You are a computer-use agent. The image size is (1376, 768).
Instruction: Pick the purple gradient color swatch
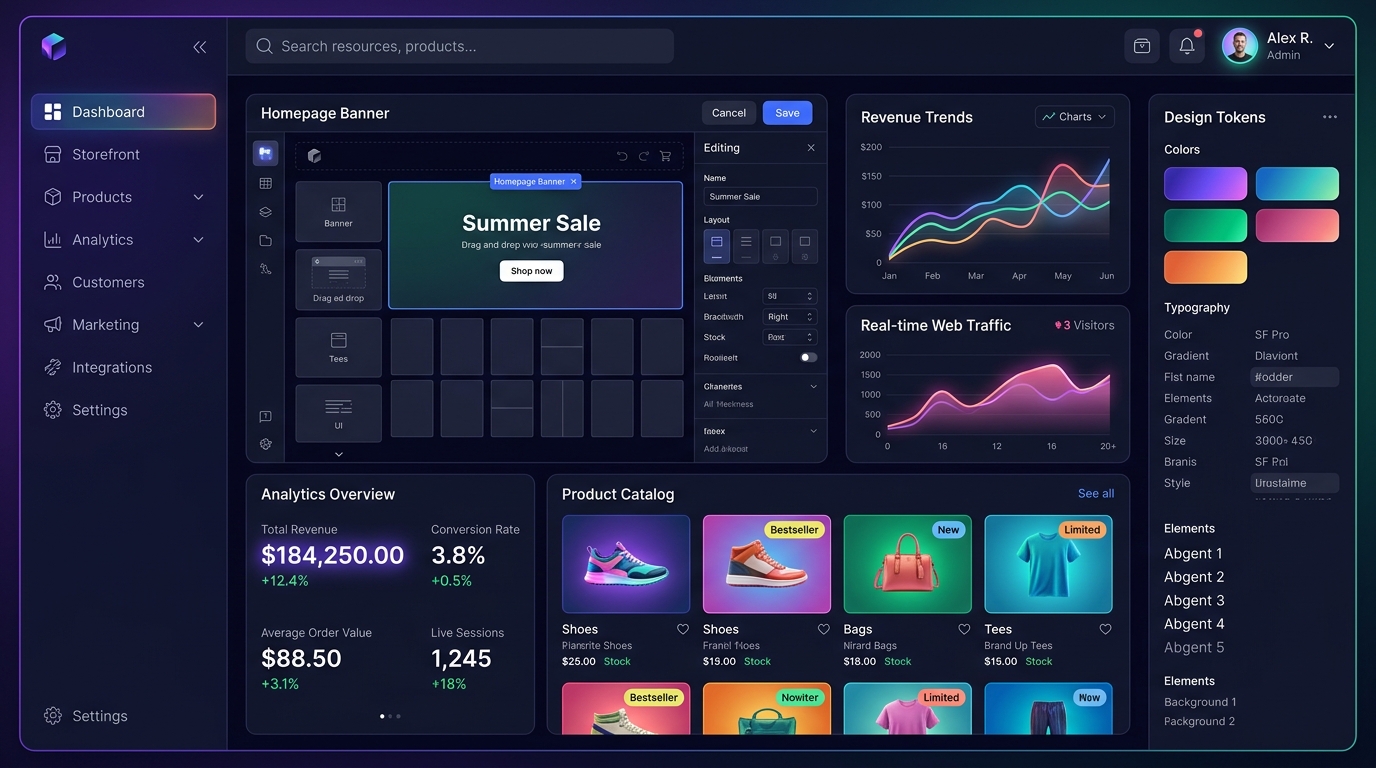point(1205,184)
